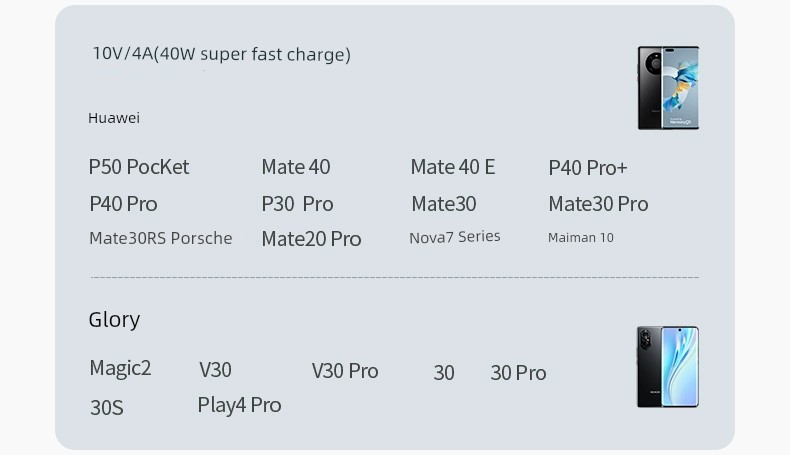Click the Maiman 10 label
This screenshot has height=455, width=790.
(580, 238)
